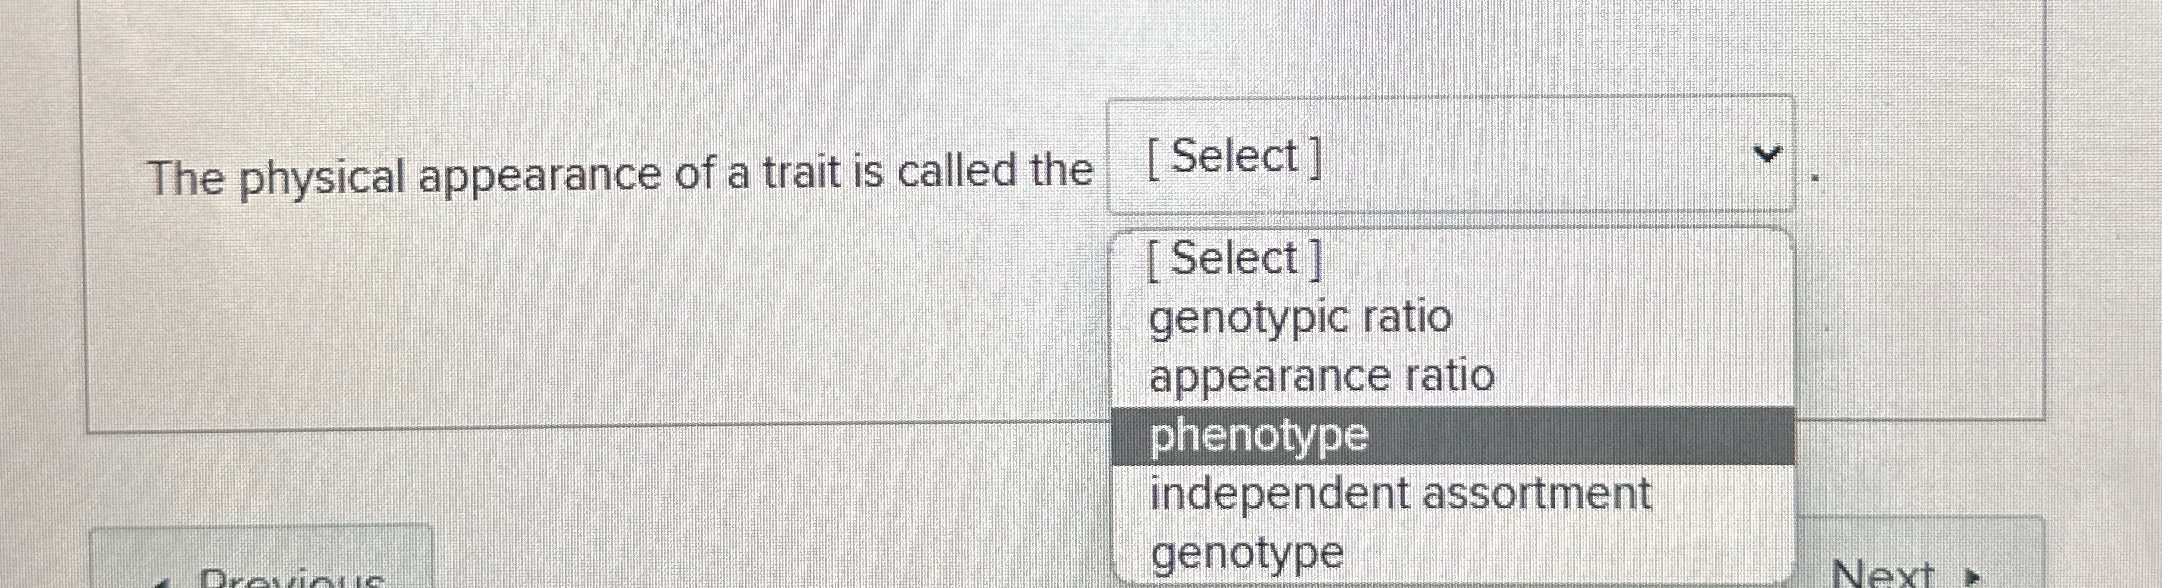Viewport: 2162px width, 588px height.
Task: Click the question text about physical appearance
Action: coord(620,172)
